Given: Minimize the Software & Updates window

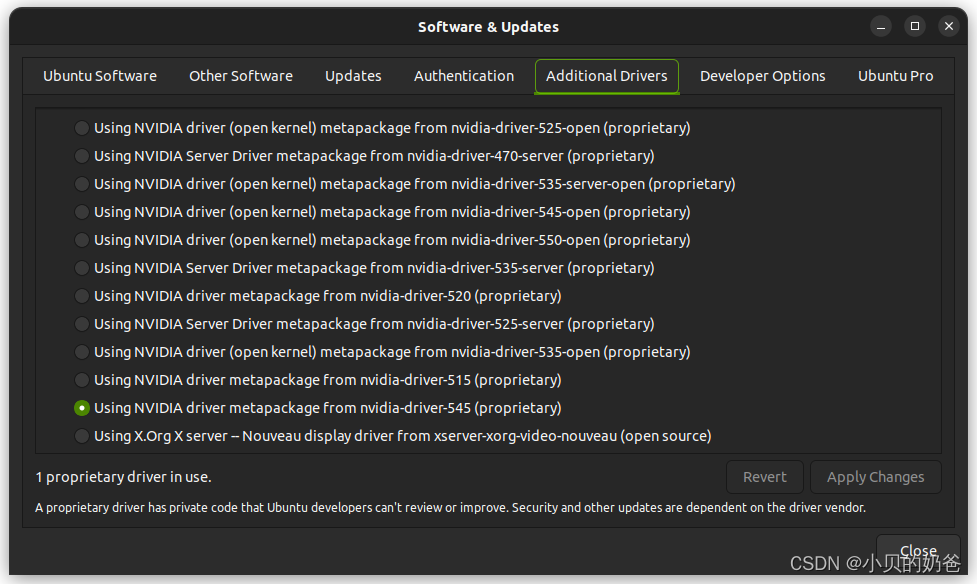Looking at the screenshot, I should pyautogui.click(x=880, y=27).
